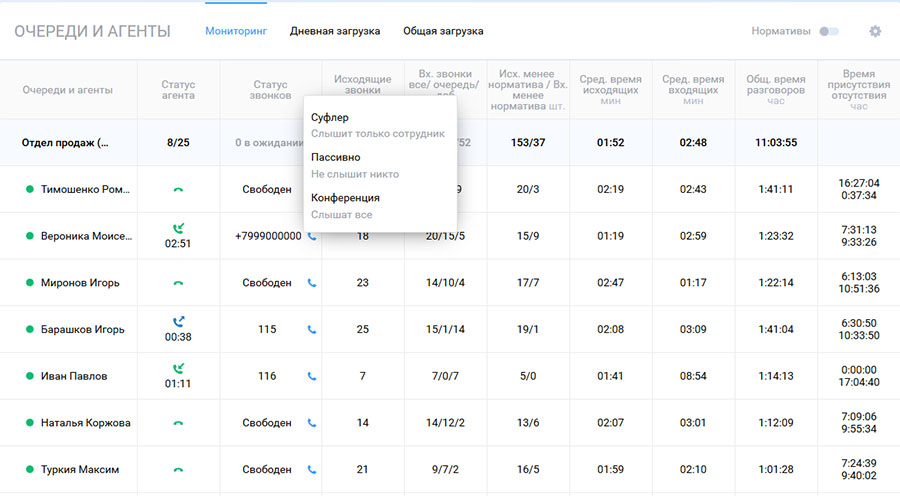Click incoming call status icon for Вероника Моисе...
This screenshot has height=496, width=900.
(x=179, y=228)
